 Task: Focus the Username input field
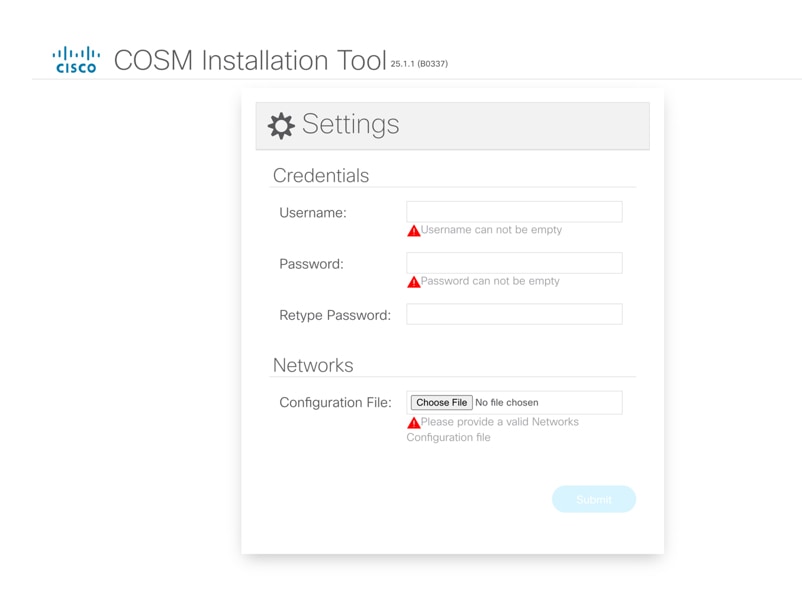point(514,212)
